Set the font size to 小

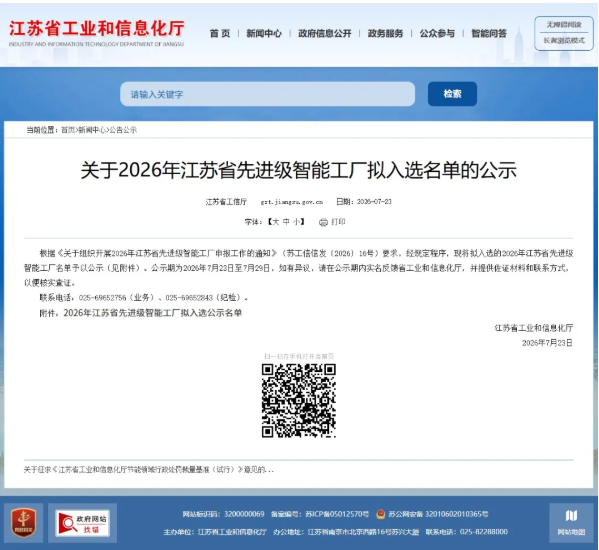pyautogui.click(x=296, y=222)
